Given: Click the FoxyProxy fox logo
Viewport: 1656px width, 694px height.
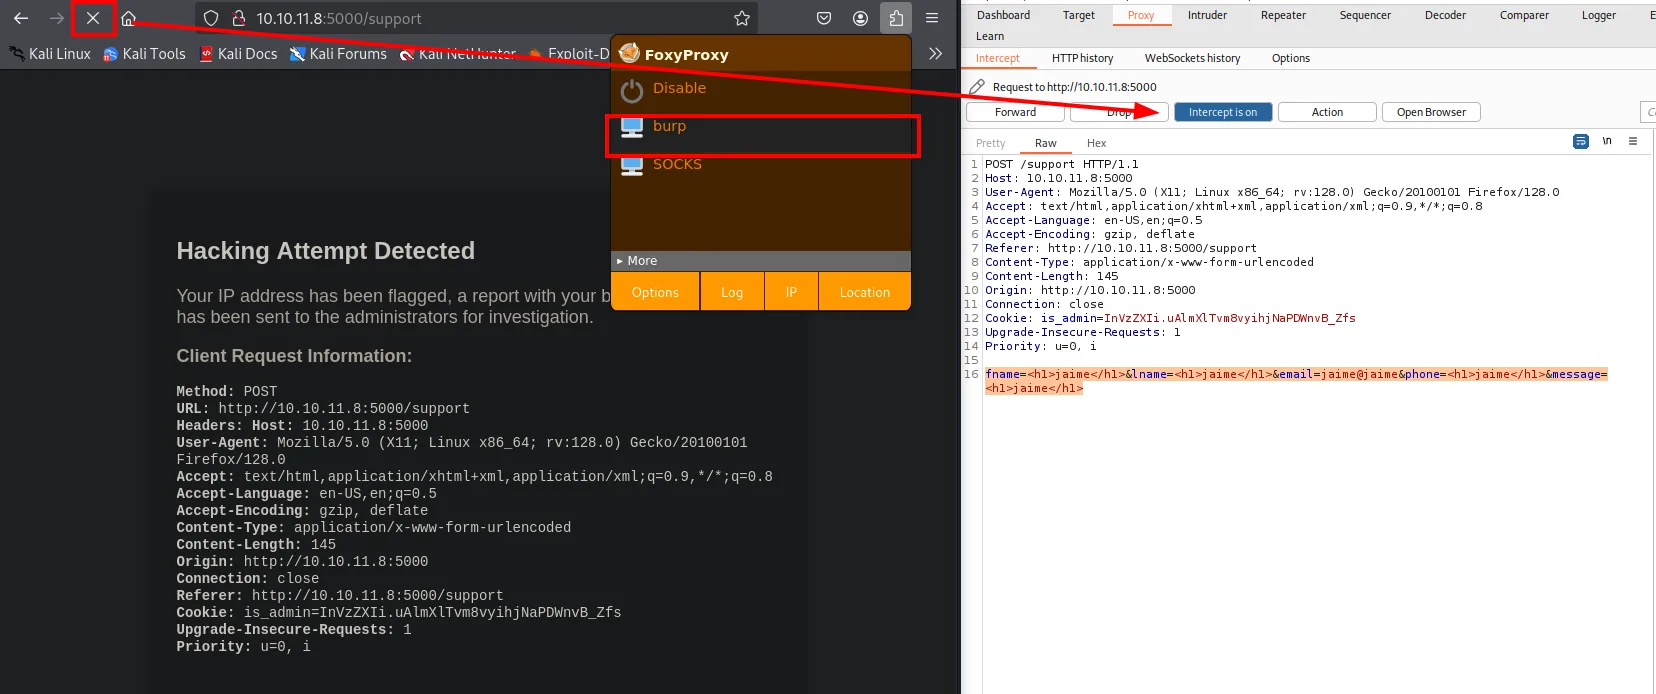Looking at the screenshot, I should pyautogui.click(x=629, y=53).
